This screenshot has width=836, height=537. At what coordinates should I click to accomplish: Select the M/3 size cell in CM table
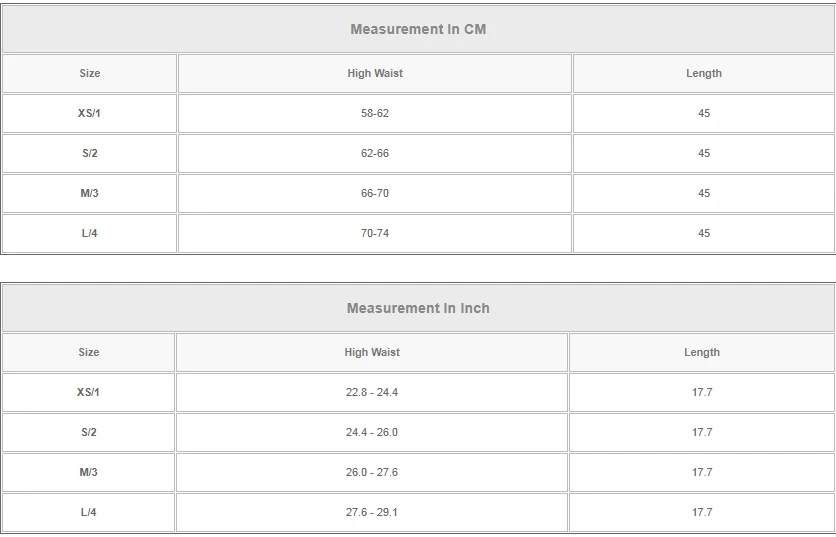click(x=90, y=193)
